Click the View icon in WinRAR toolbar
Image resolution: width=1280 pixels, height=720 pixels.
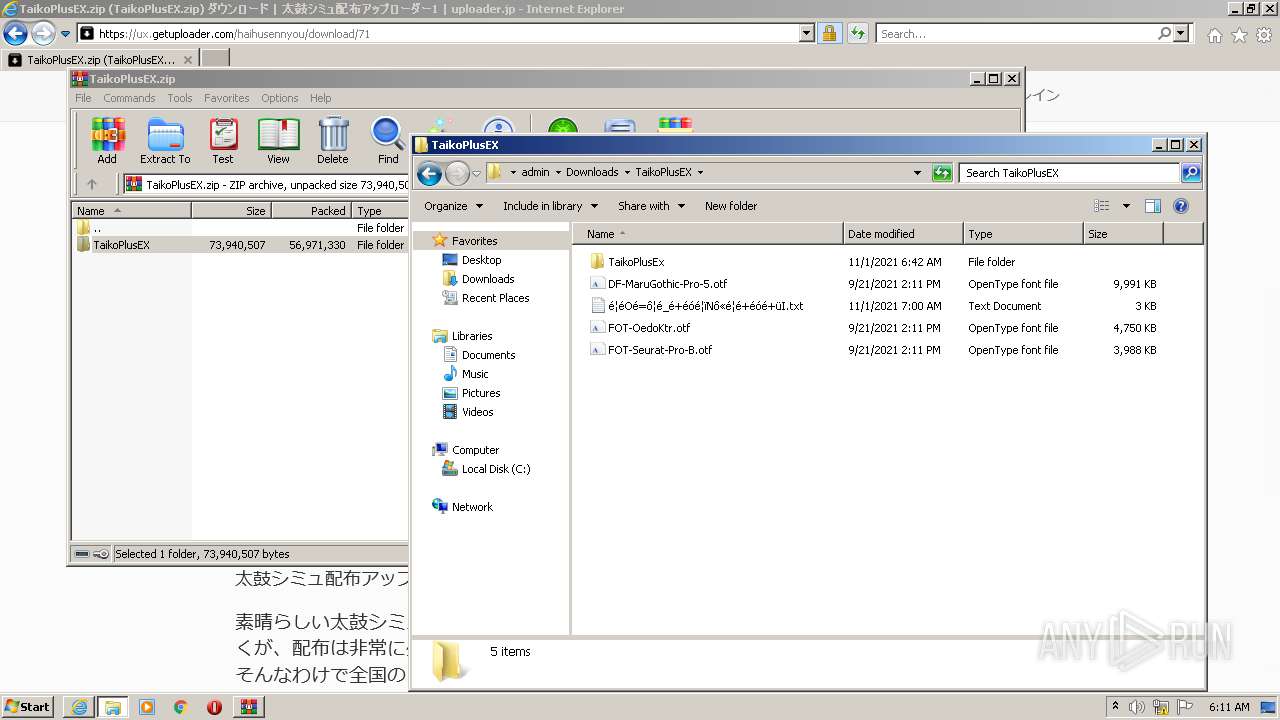278,140
